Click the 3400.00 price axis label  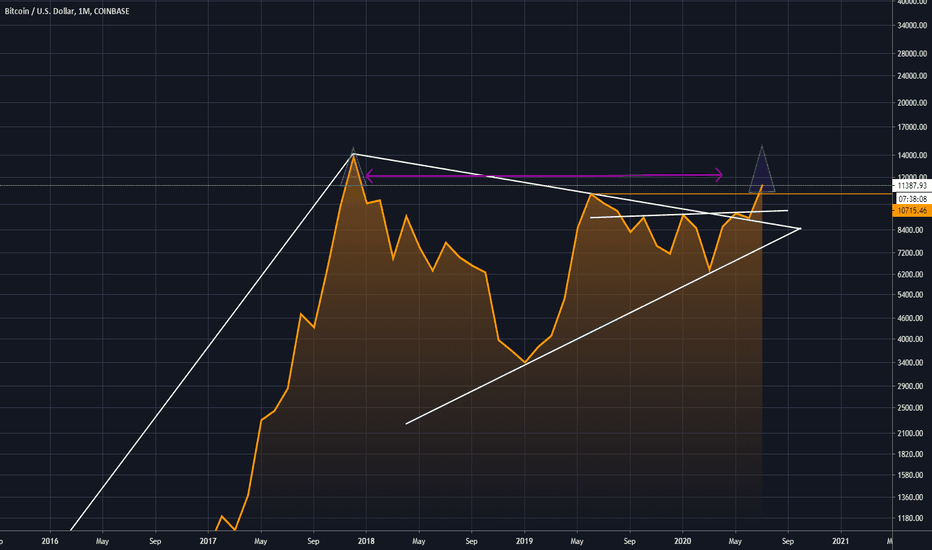point(911,363)
